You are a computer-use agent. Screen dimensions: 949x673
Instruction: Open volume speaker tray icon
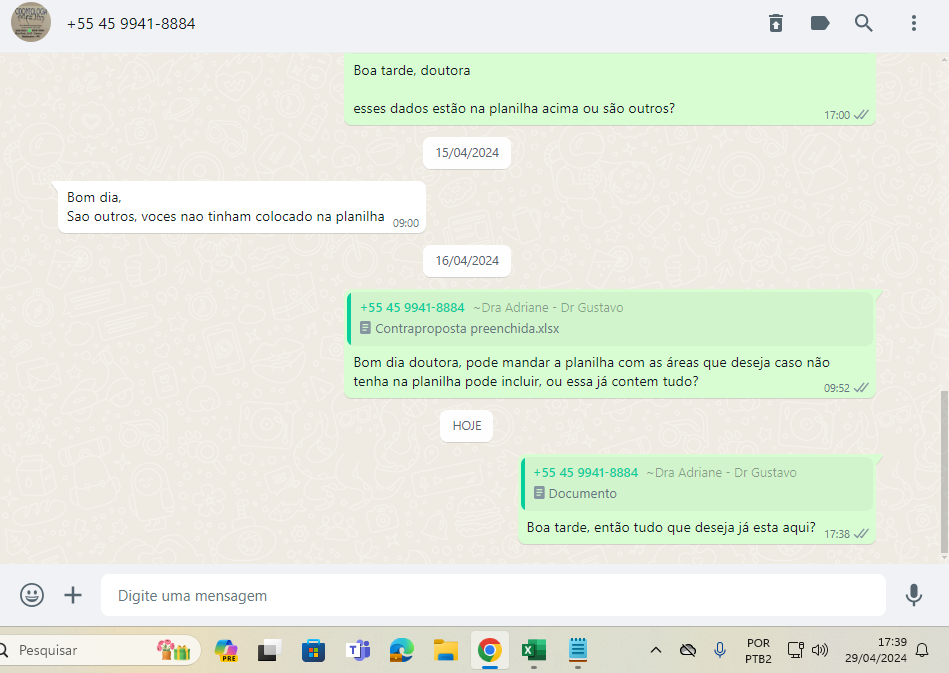point(819,650)
